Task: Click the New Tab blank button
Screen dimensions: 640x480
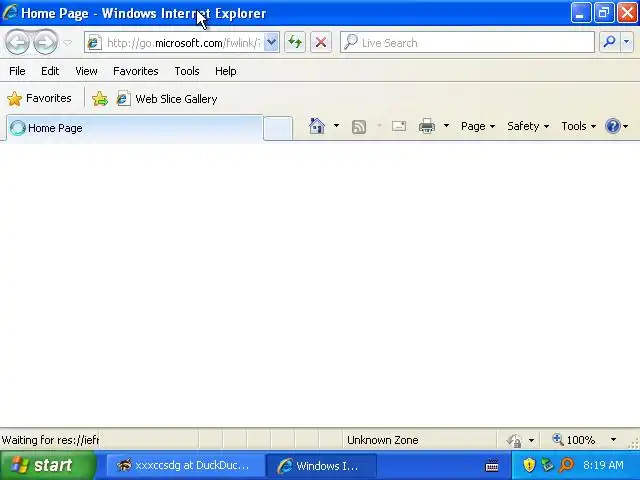Action: [x=278, y=128]
